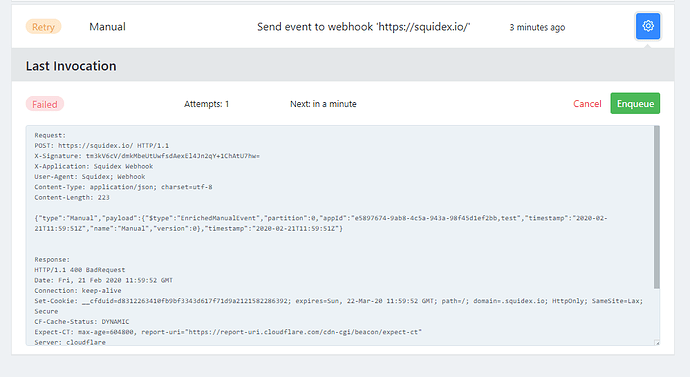Click the X-Application header line
The width and height of the screenshot is (690, 377).
94,166
